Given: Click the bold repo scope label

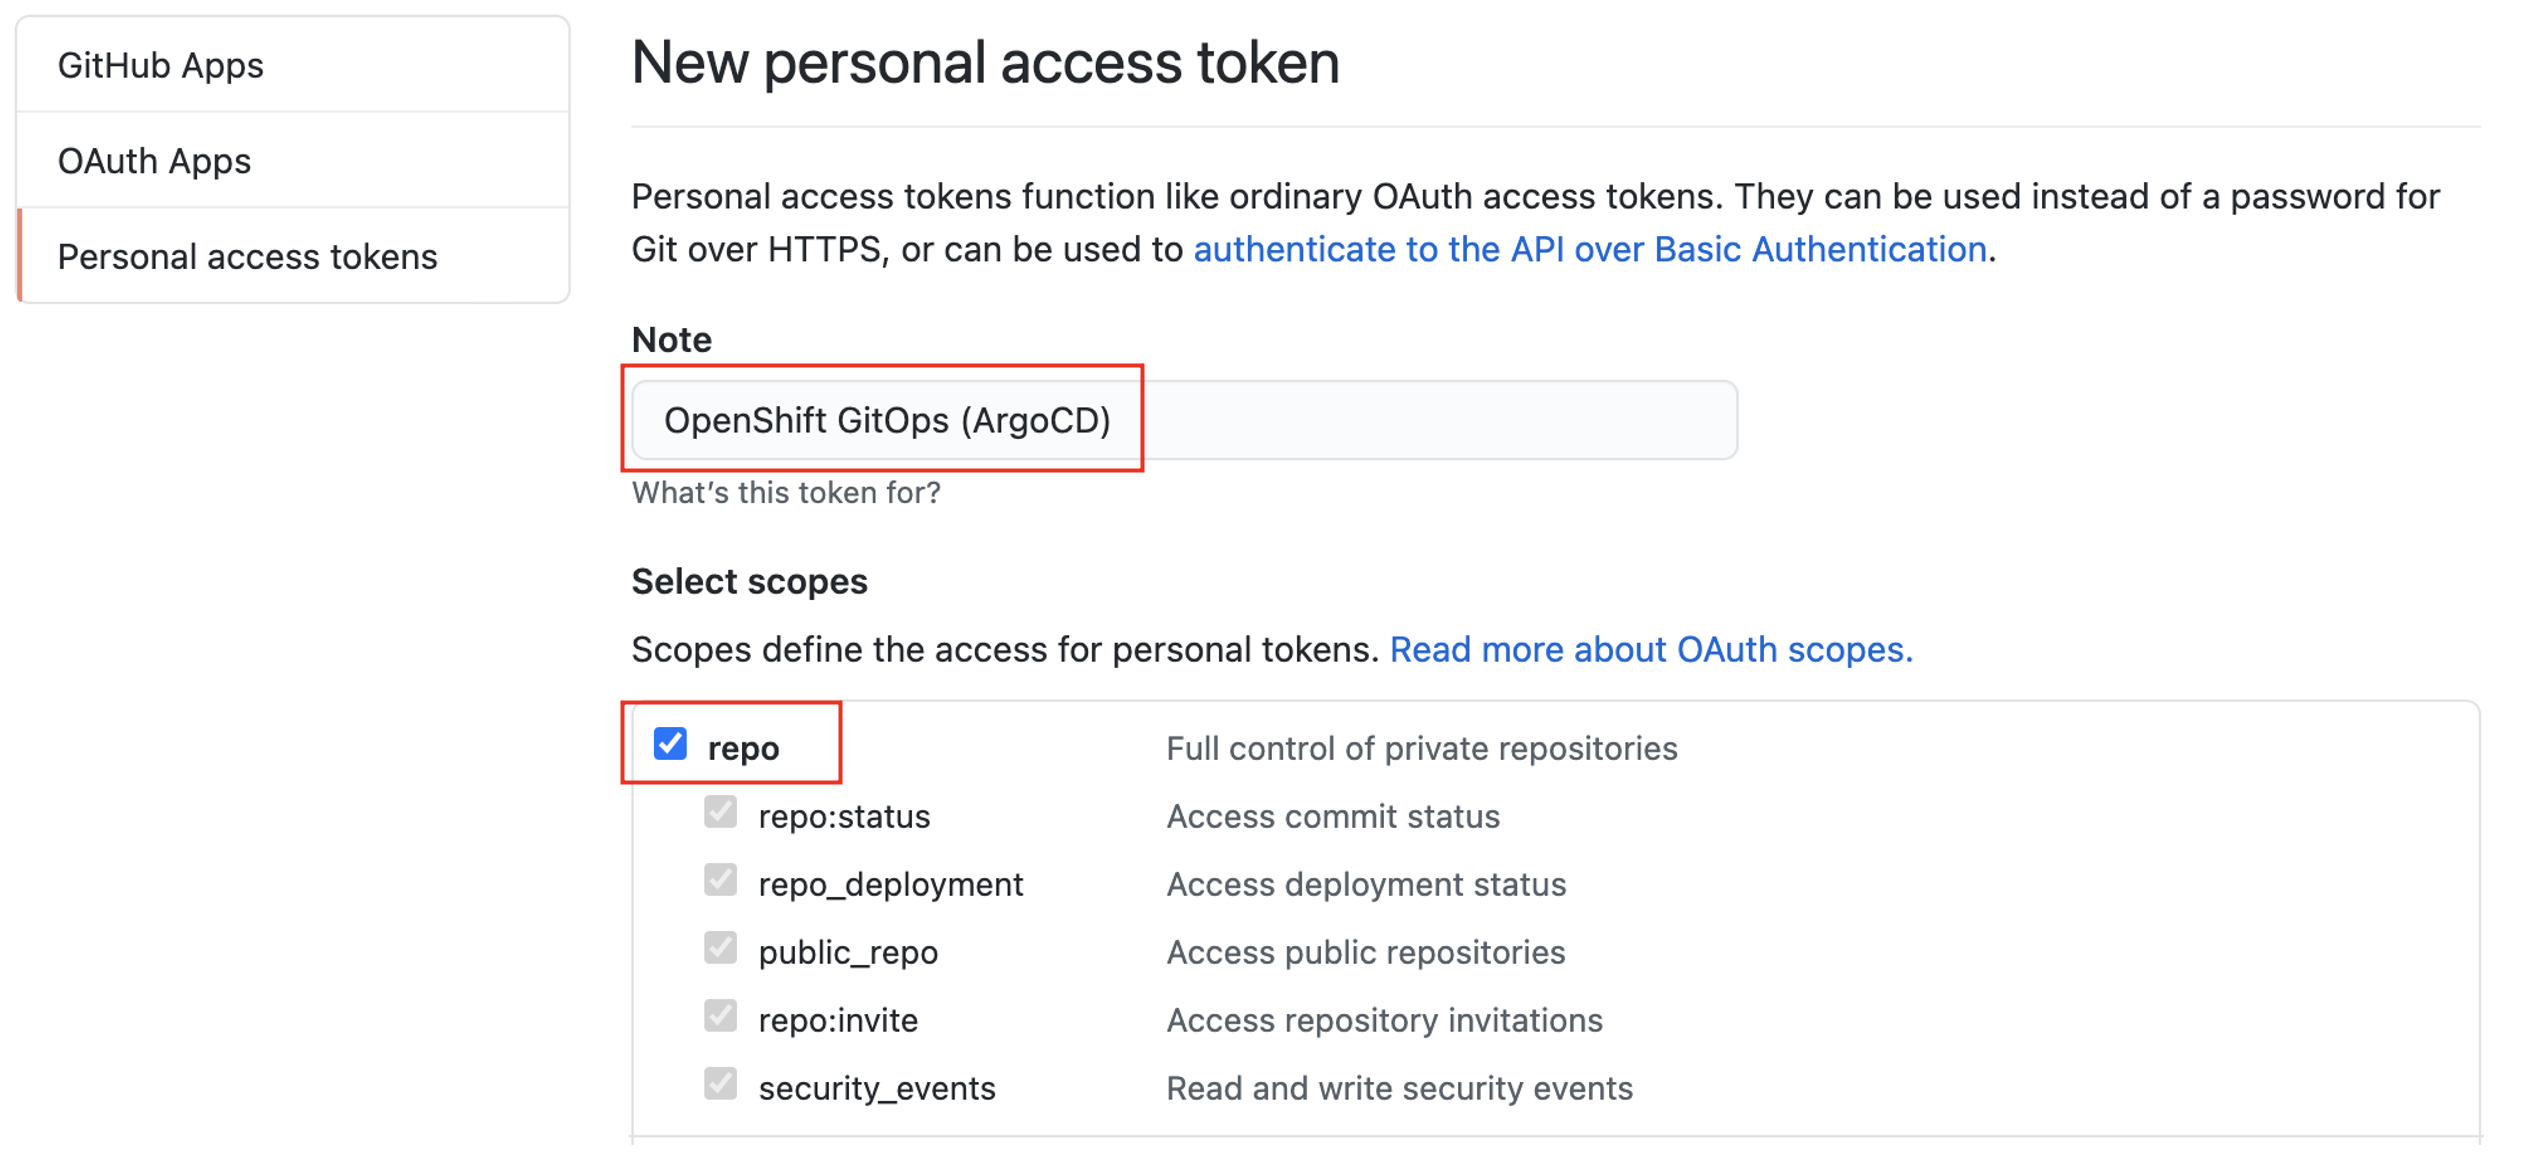Looking at the screenshot, I should click(x=743, y=749).
